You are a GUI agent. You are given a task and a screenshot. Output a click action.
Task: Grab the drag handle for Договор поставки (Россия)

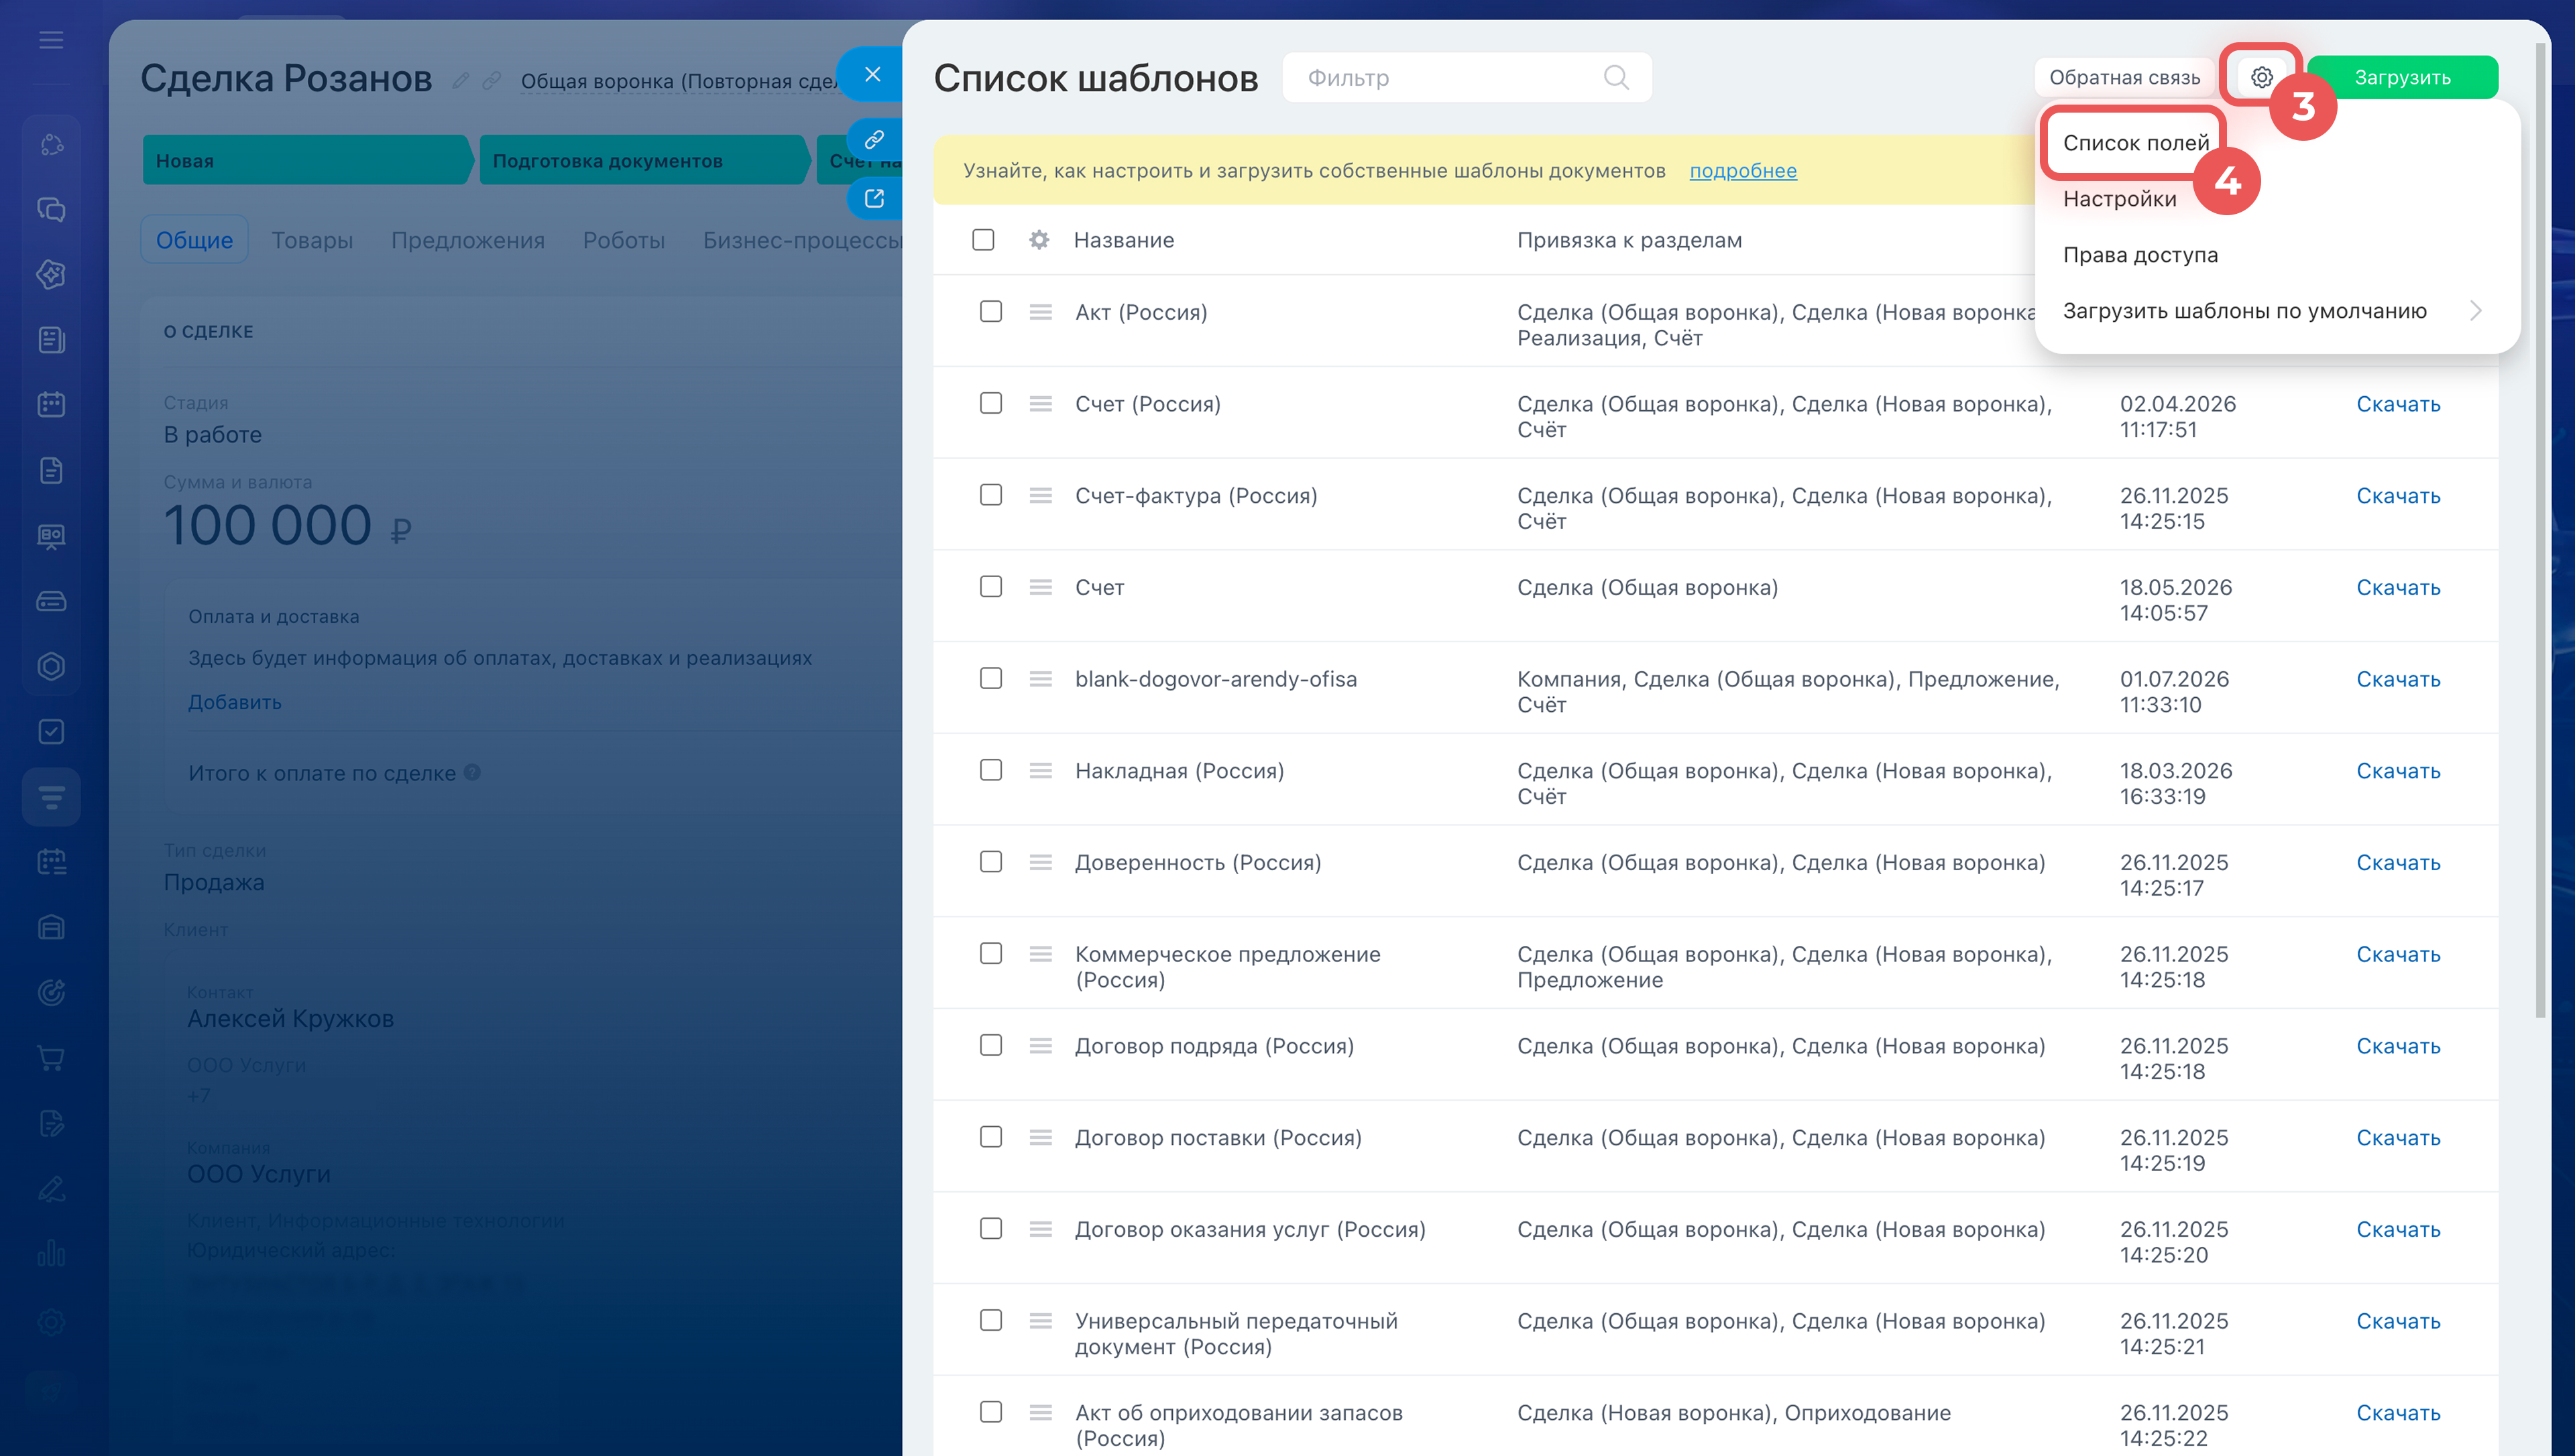click(x=1040, y=1137)
